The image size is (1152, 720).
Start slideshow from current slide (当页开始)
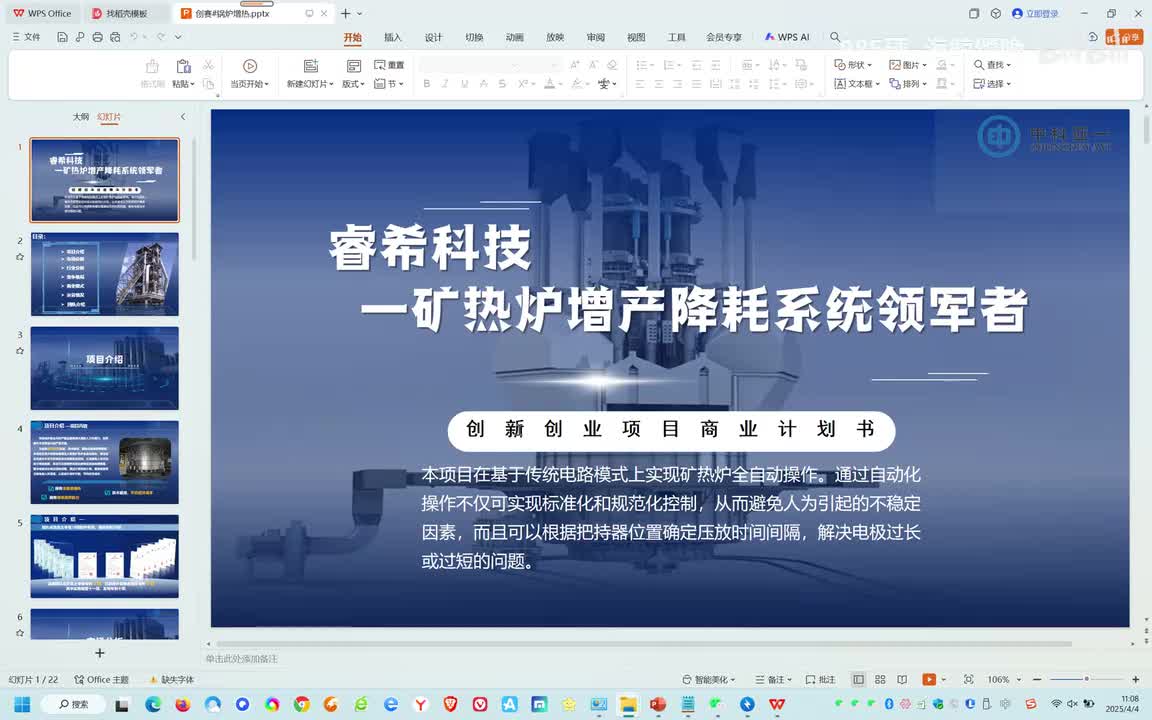pyautogui.click(x=250, y=74)
